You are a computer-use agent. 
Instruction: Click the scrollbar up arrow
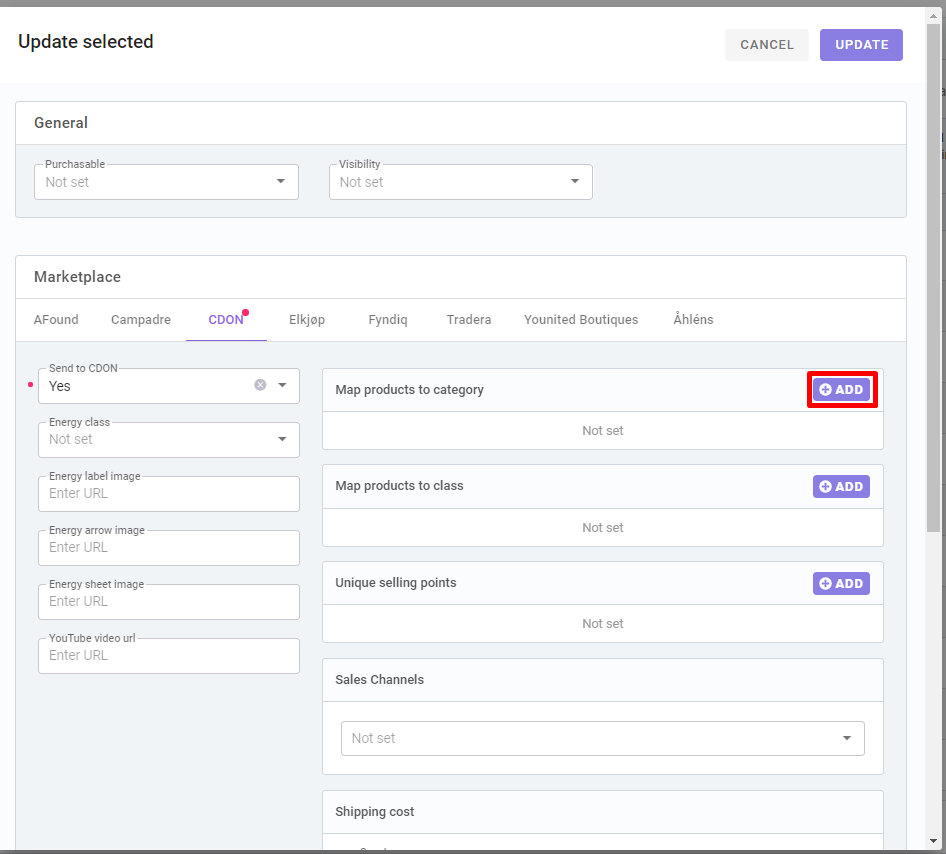(933, 16)
